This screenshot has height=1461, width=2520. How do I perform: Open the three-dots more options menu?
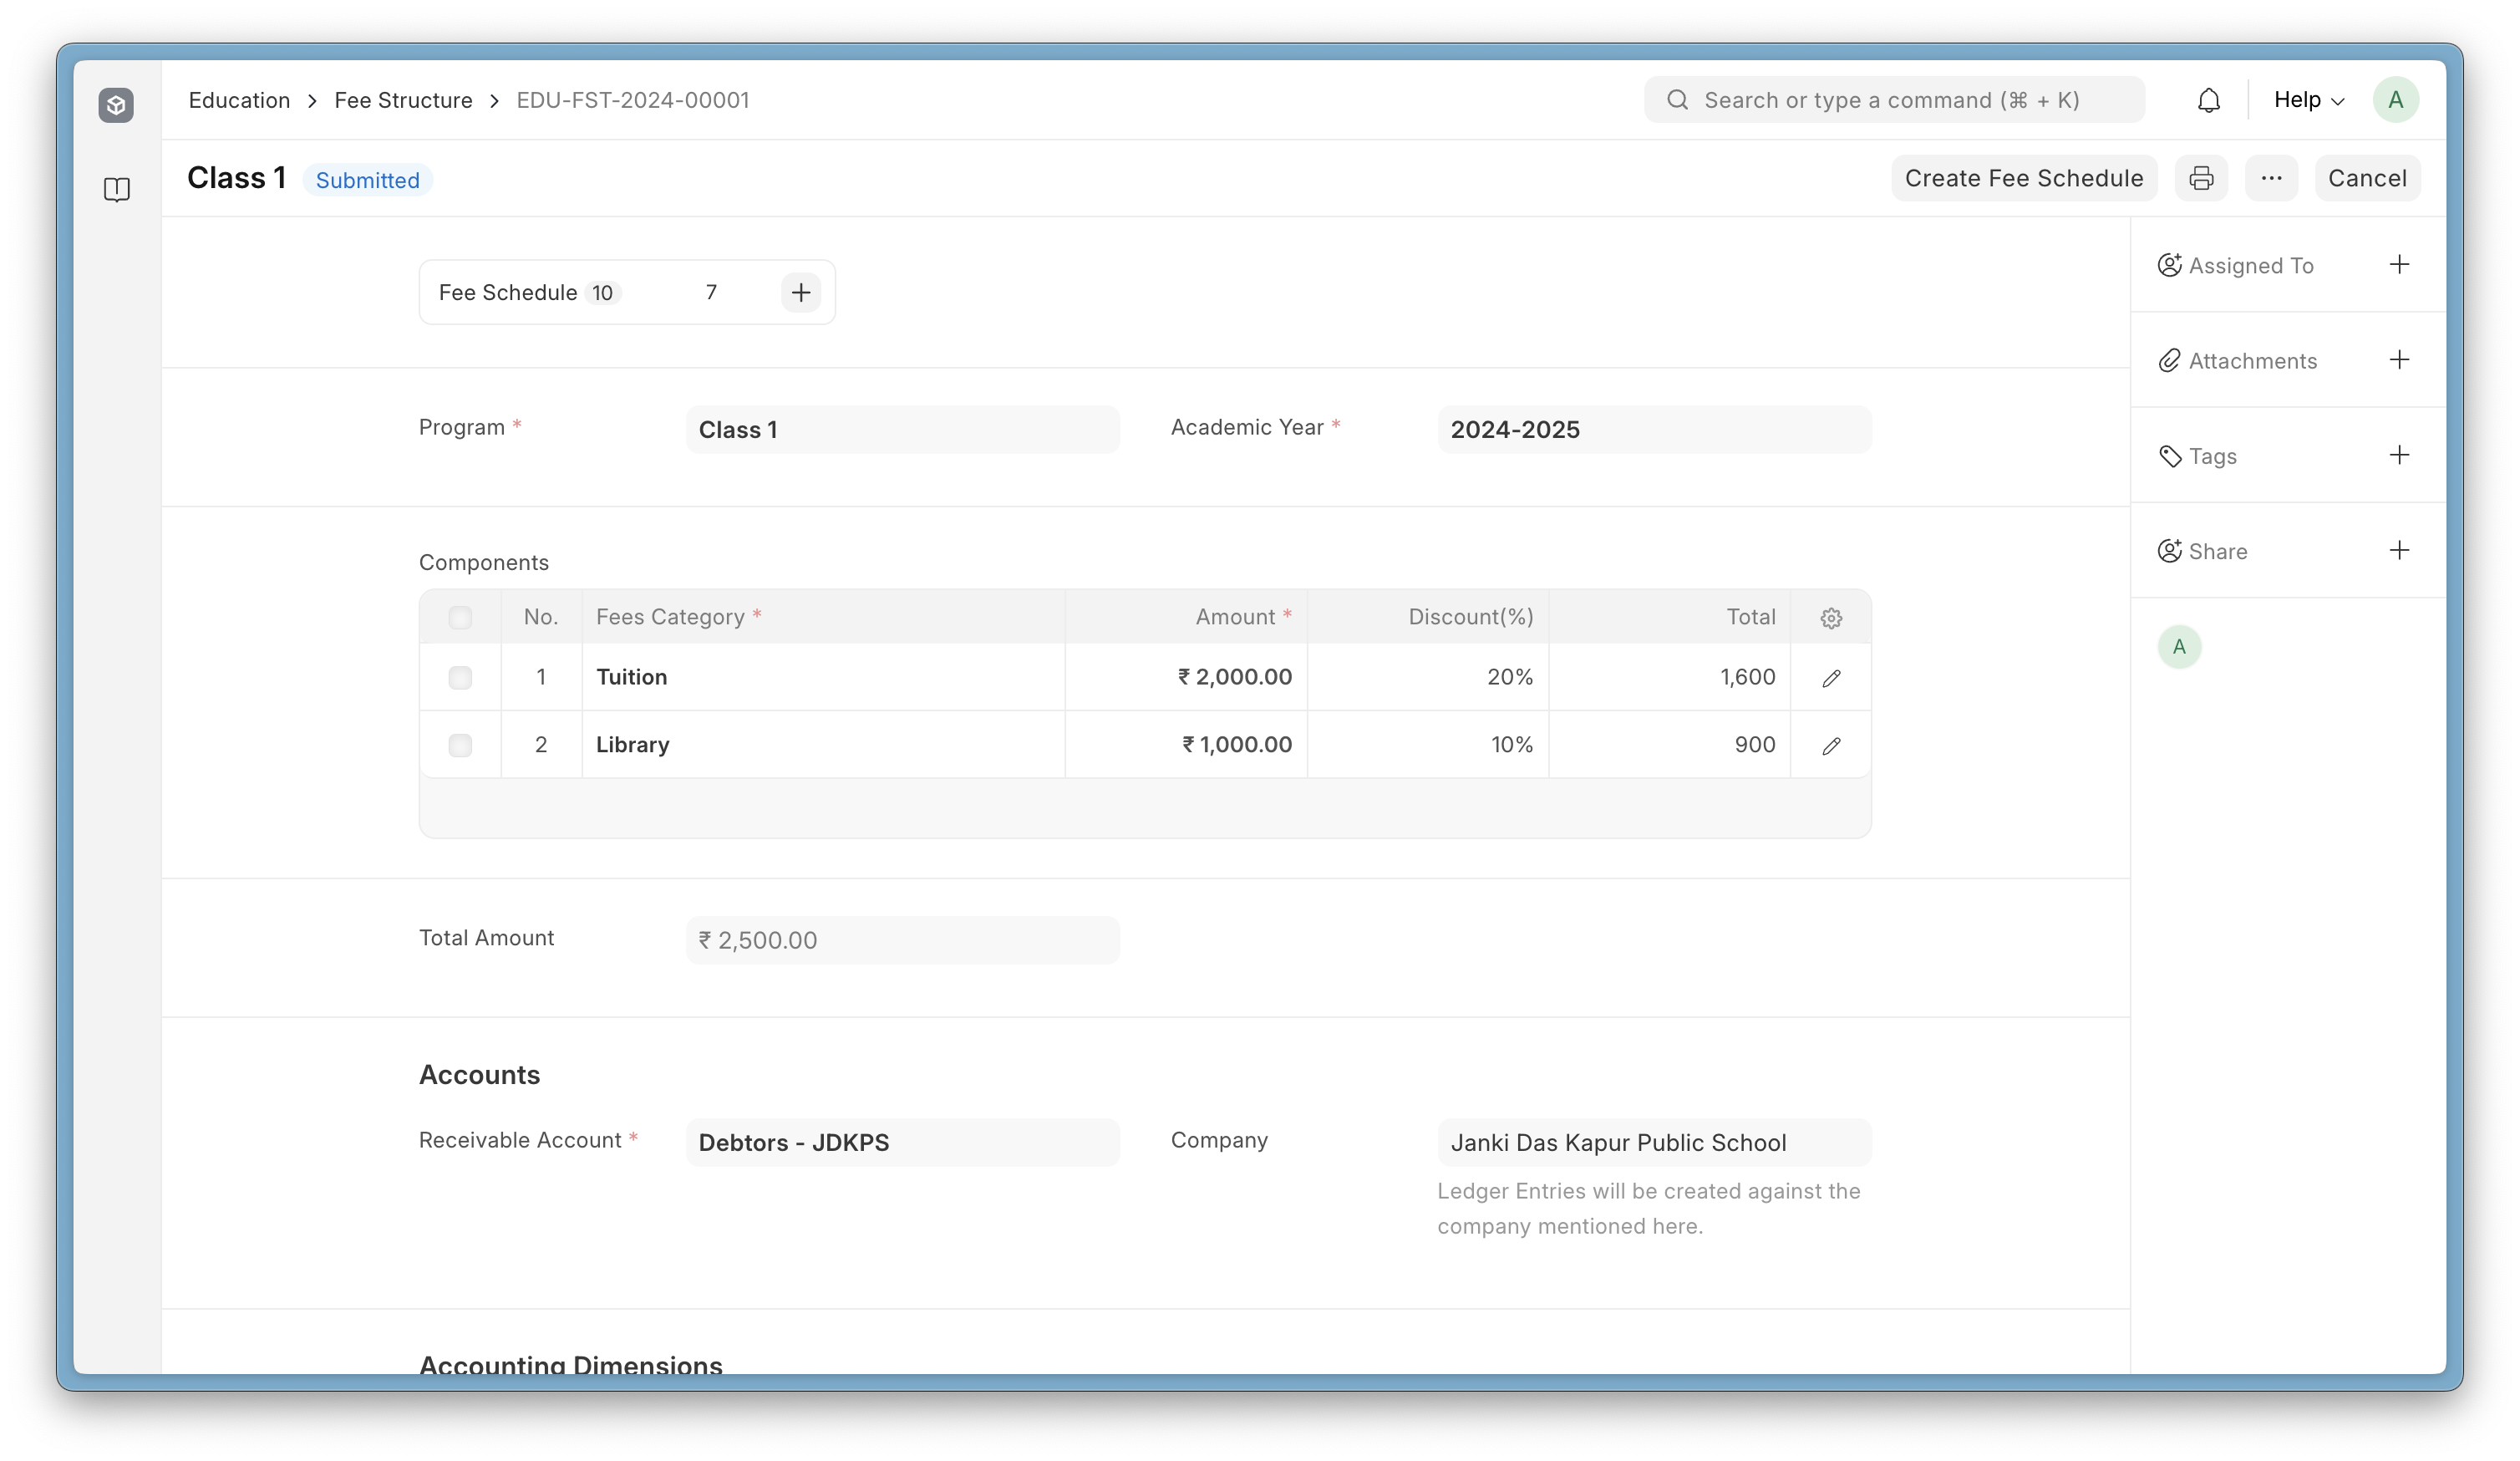point(2271,178)
